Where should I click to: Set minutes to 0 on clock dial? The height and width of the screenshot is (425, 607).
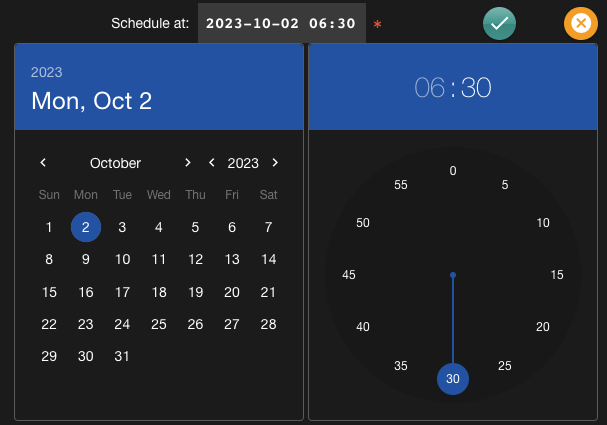point(453,171)
